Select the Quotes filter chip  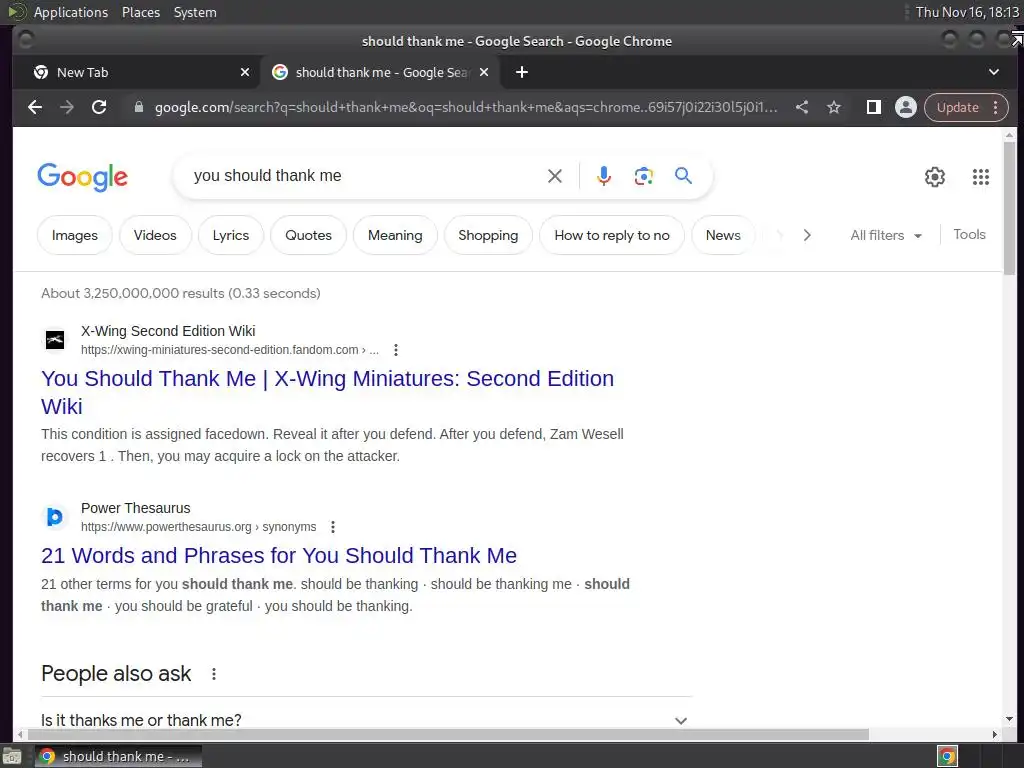click(308, 235)
